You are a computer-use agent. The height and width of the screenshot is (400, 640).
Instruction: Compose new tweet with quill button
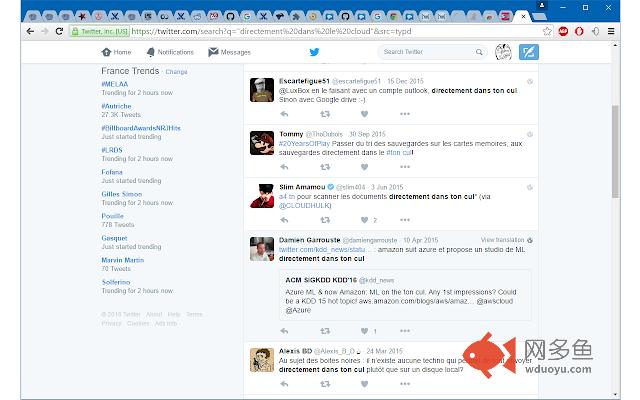point(529,52)
